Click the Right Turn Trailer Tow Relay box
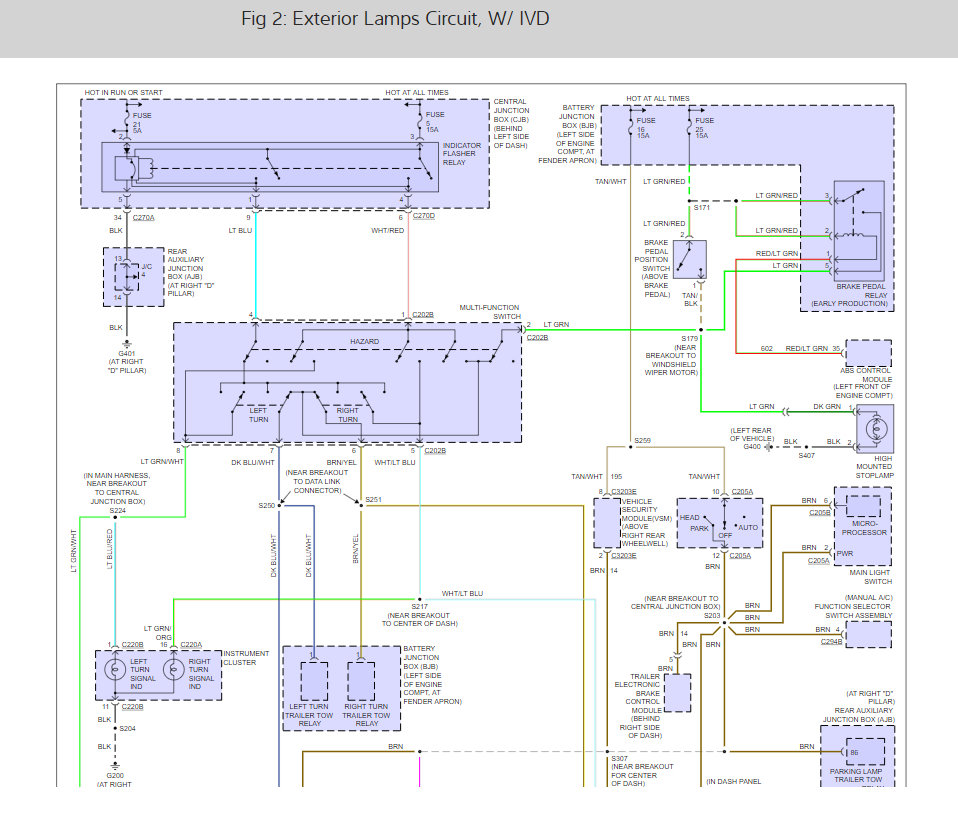Viewport: 958px width, 813px height. point(361,681)
